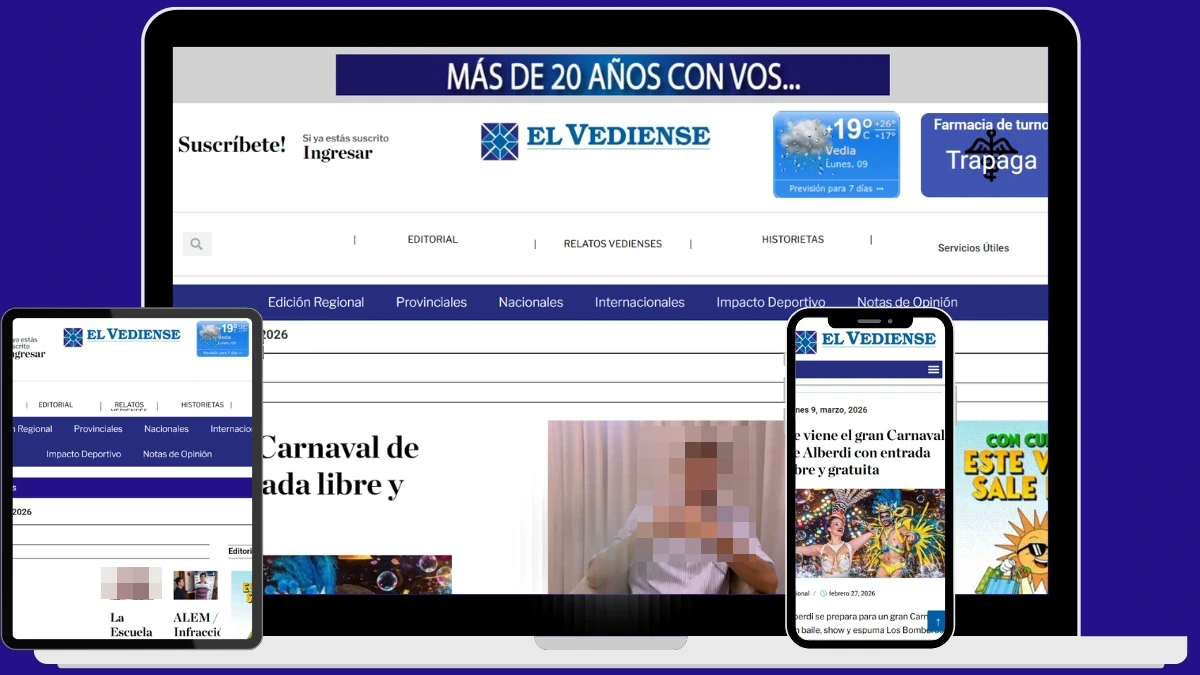Click the carnival dancers photo on the phone

click(x=870, y=535)
